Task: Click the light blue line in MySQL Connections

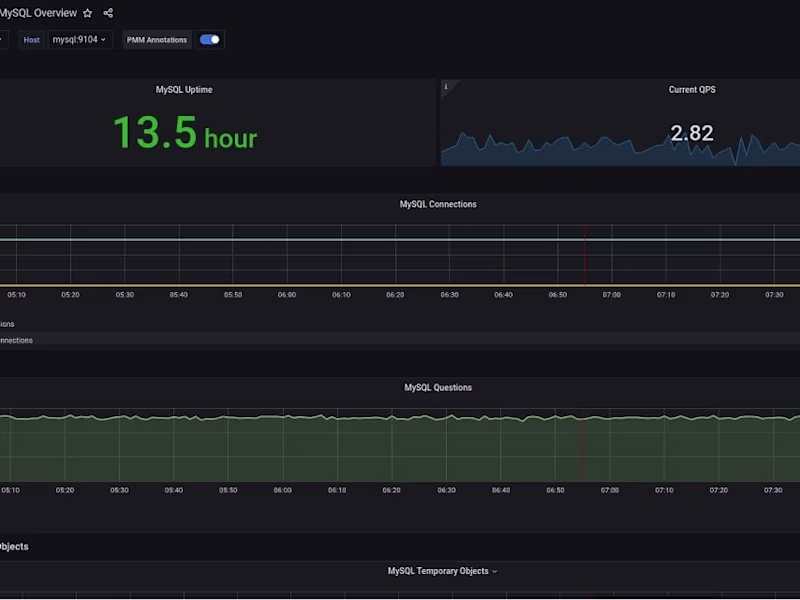Action: (400, 239)
